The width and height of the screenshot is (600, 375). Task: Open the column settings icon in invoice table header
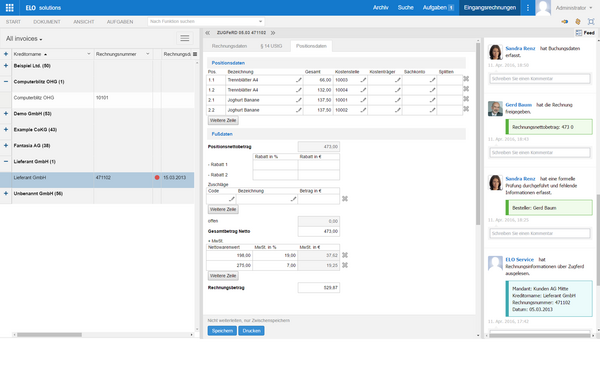195,54
